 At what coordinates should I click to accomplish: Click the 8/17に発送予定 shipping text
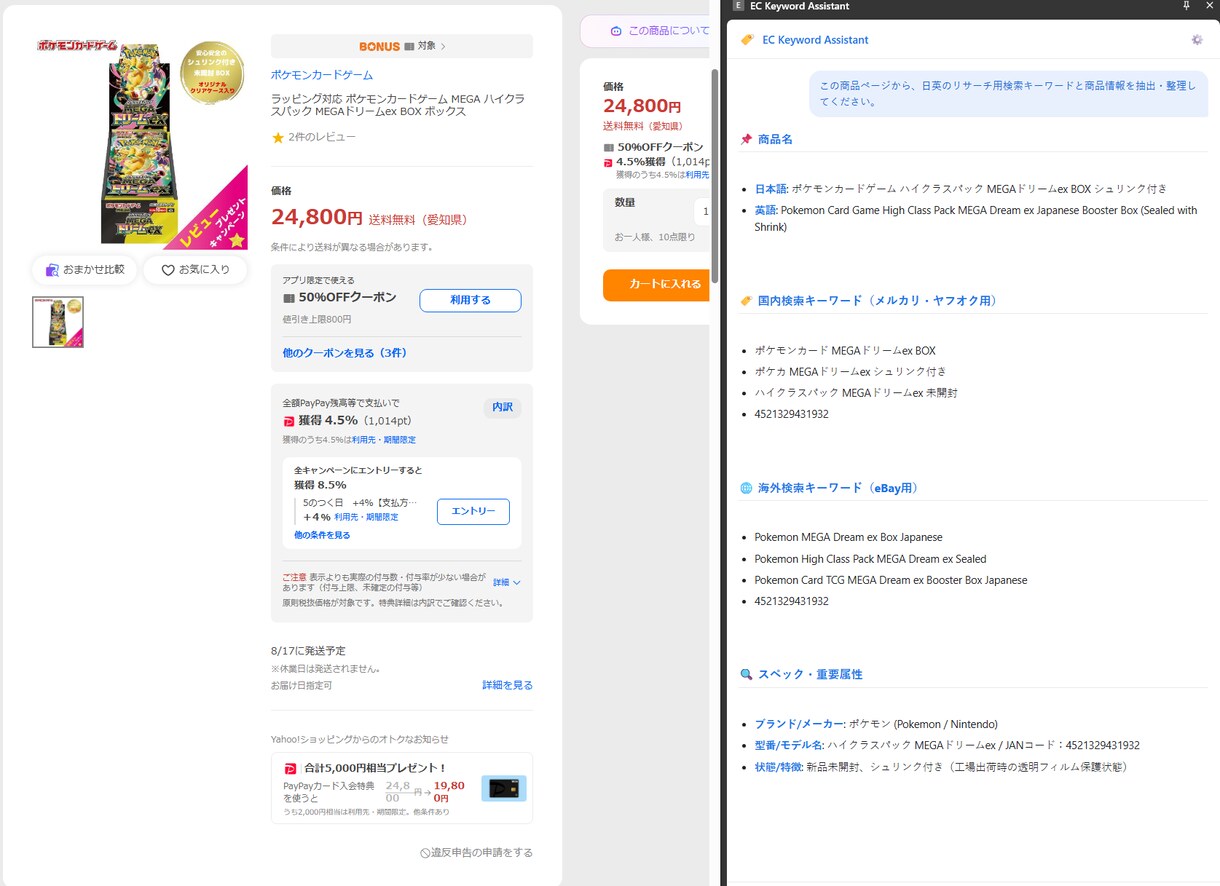[x=308, y=651]
